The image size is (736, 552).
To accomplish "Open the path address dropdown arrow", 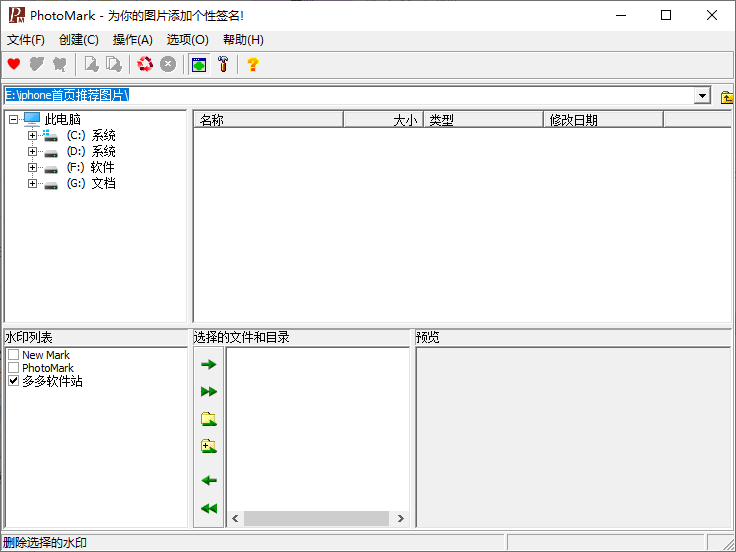I will (x=702, y=96).
